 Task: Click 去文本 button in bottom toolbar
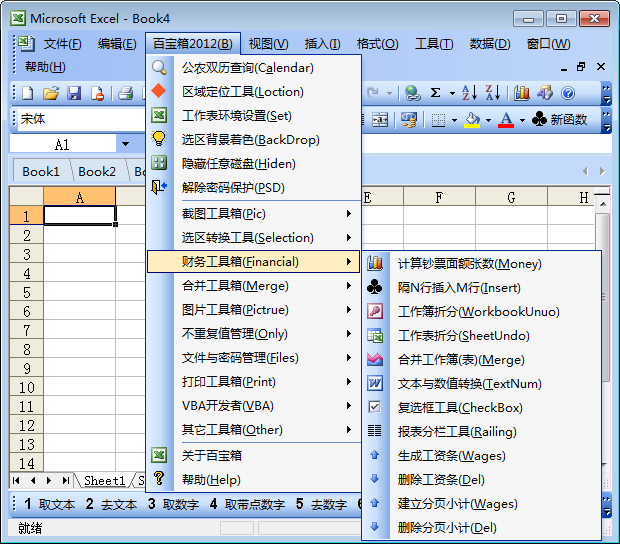click(x=112, y=504)
